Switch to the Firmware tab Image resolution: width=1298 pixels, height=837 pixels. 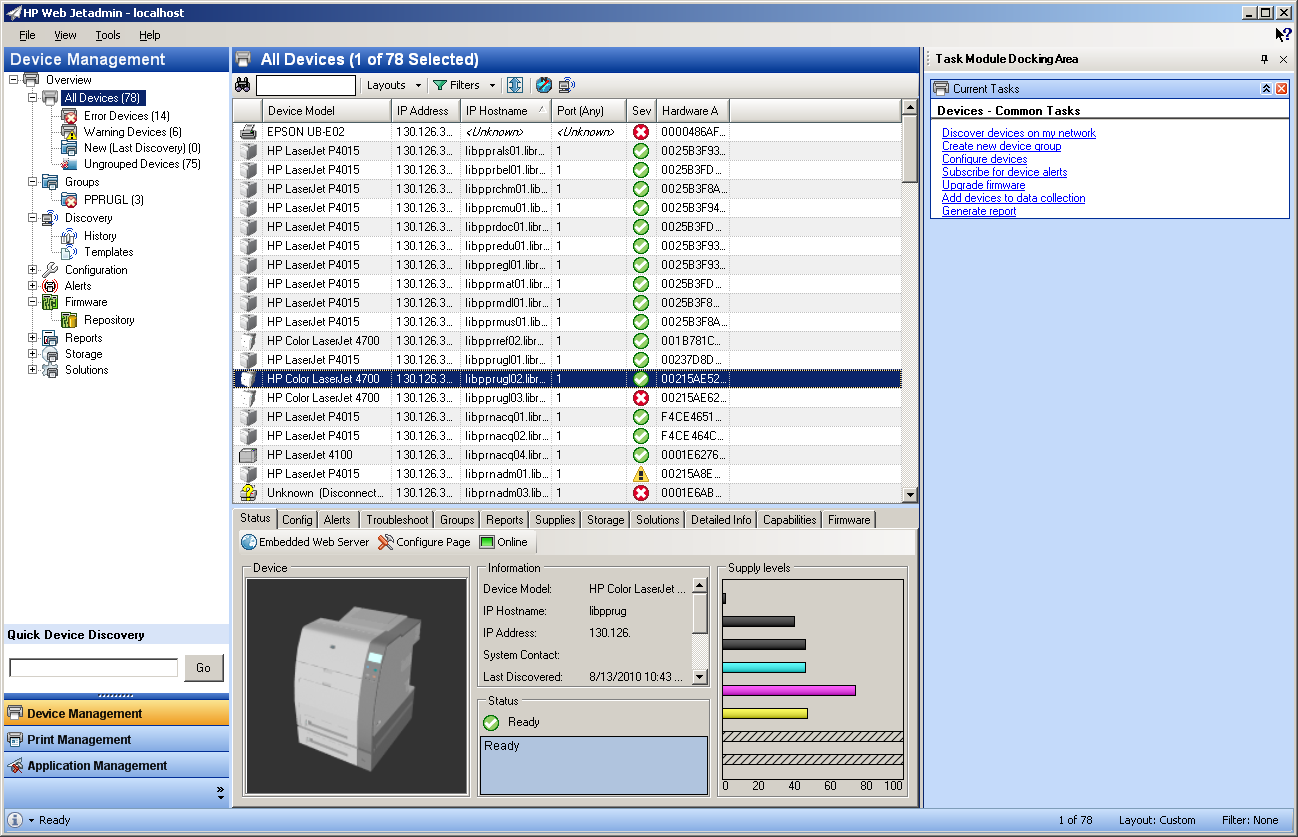pos(849,519)
